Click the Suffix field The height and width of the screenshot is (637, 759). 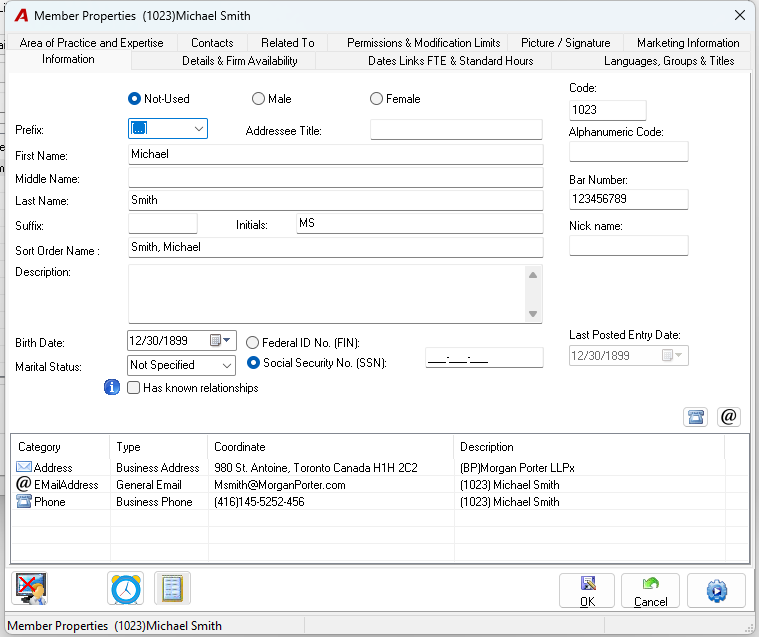[163, 223]
